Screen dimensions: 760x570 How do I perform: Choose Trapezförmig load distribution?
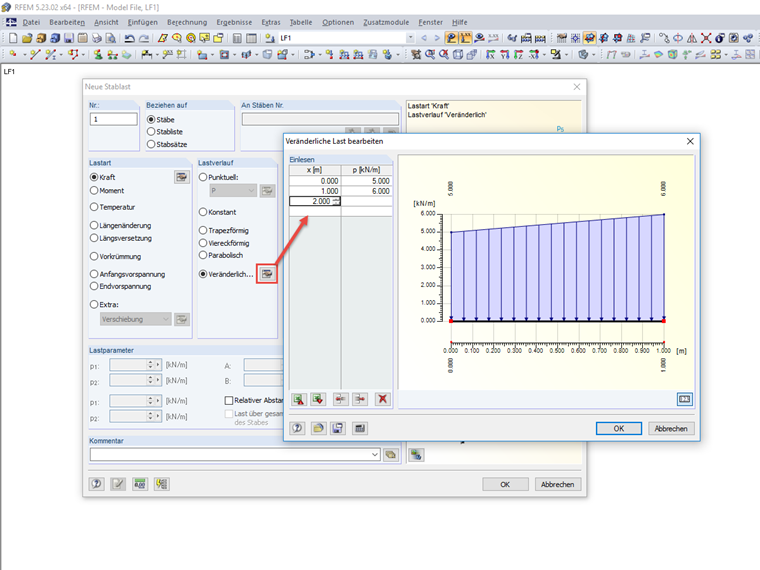(x=203, y=230)
